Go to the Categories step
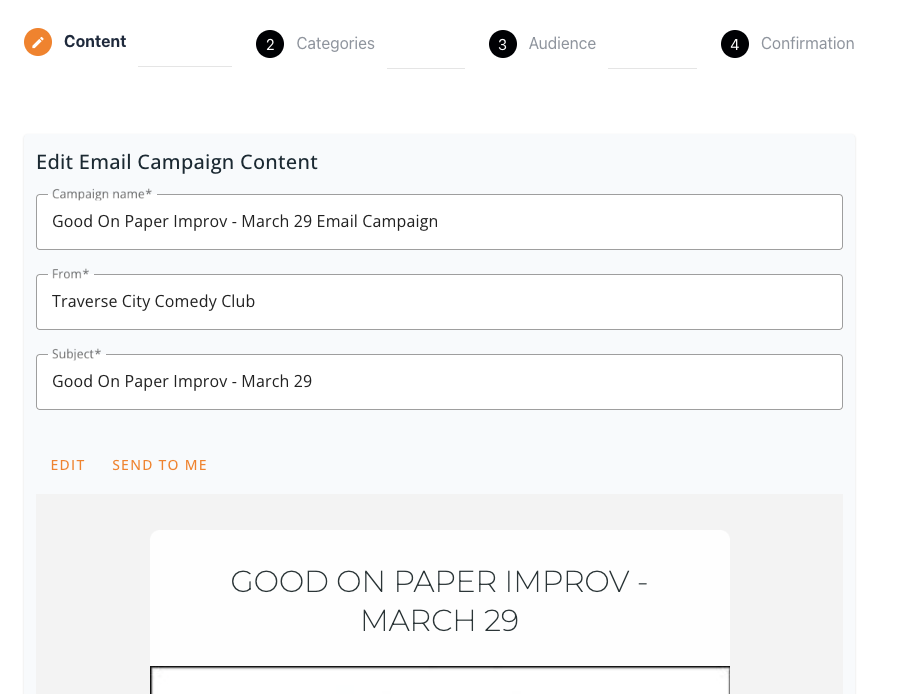 335,43
